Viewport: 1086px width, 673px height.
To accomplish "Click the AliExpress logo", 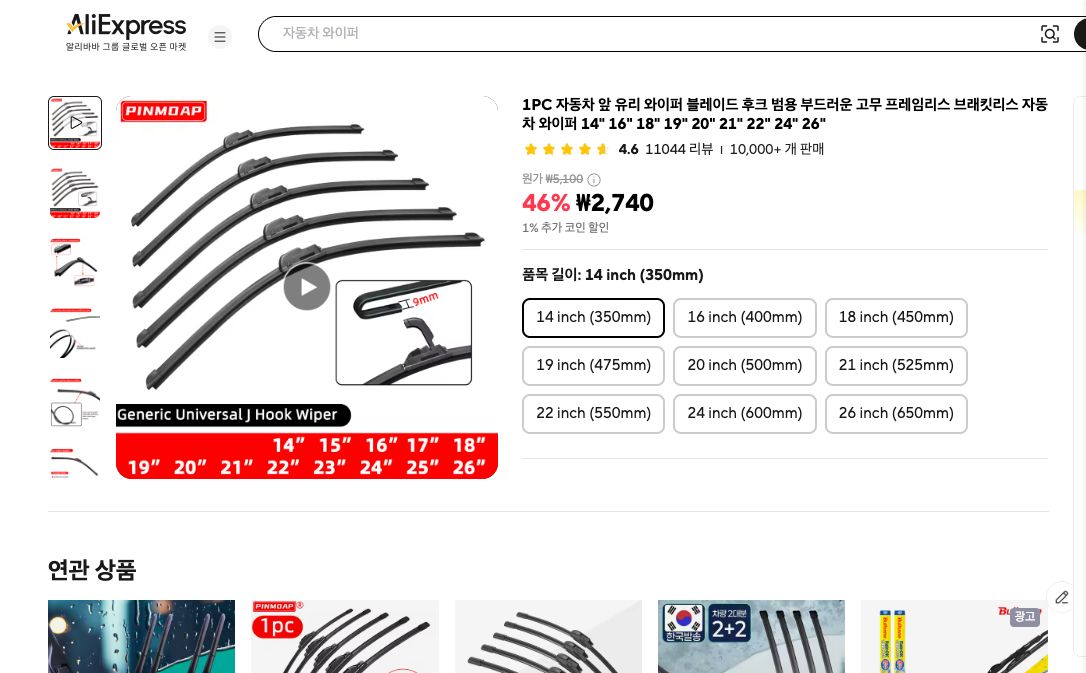I will pos(126,33).
